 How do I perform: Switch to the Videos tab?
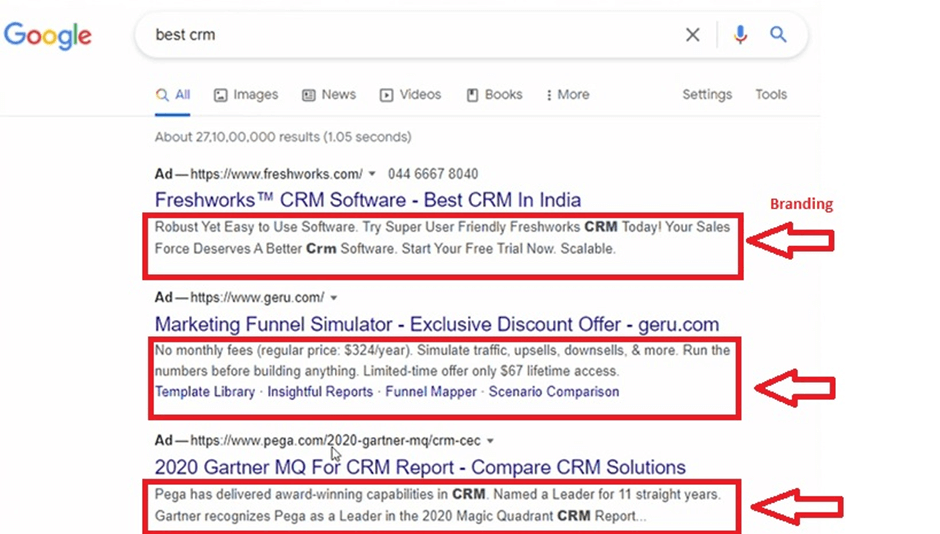tap(411, 95)
